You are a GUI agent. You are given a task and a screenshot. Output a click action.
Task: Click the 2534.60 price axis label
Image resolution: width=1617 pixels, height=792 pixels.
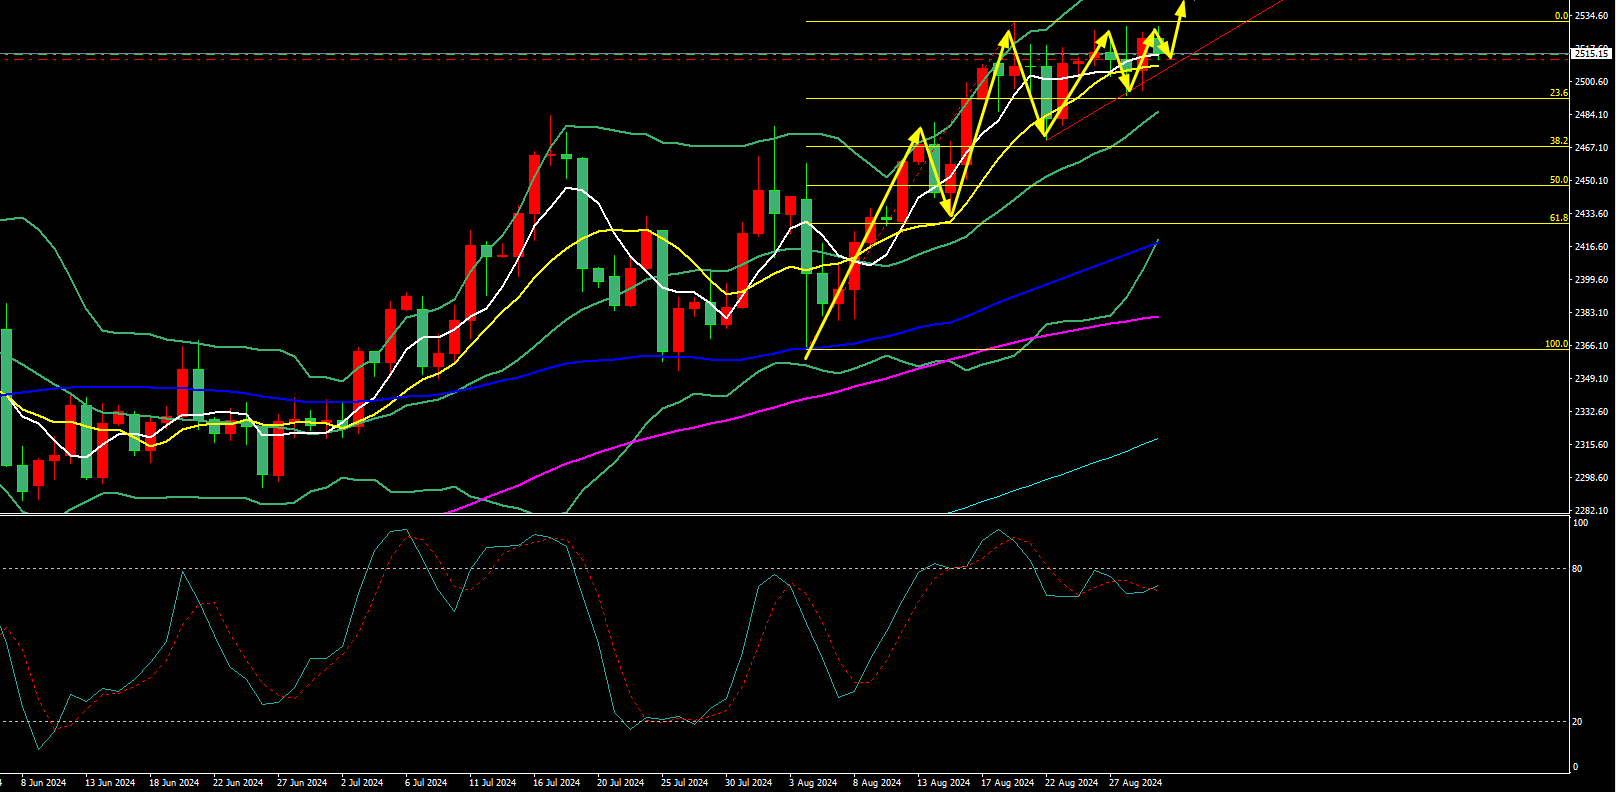point(1591,16)
